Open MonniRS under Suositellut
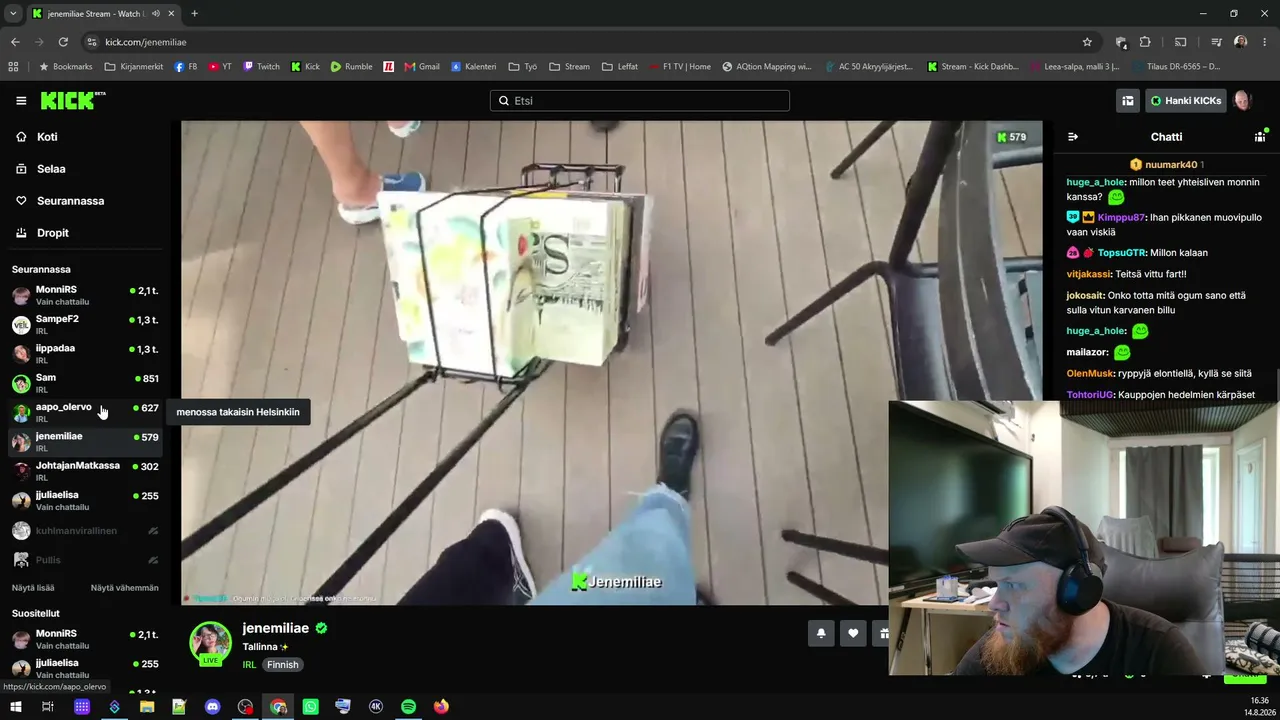1280x720 pixels. click(85, 639)
